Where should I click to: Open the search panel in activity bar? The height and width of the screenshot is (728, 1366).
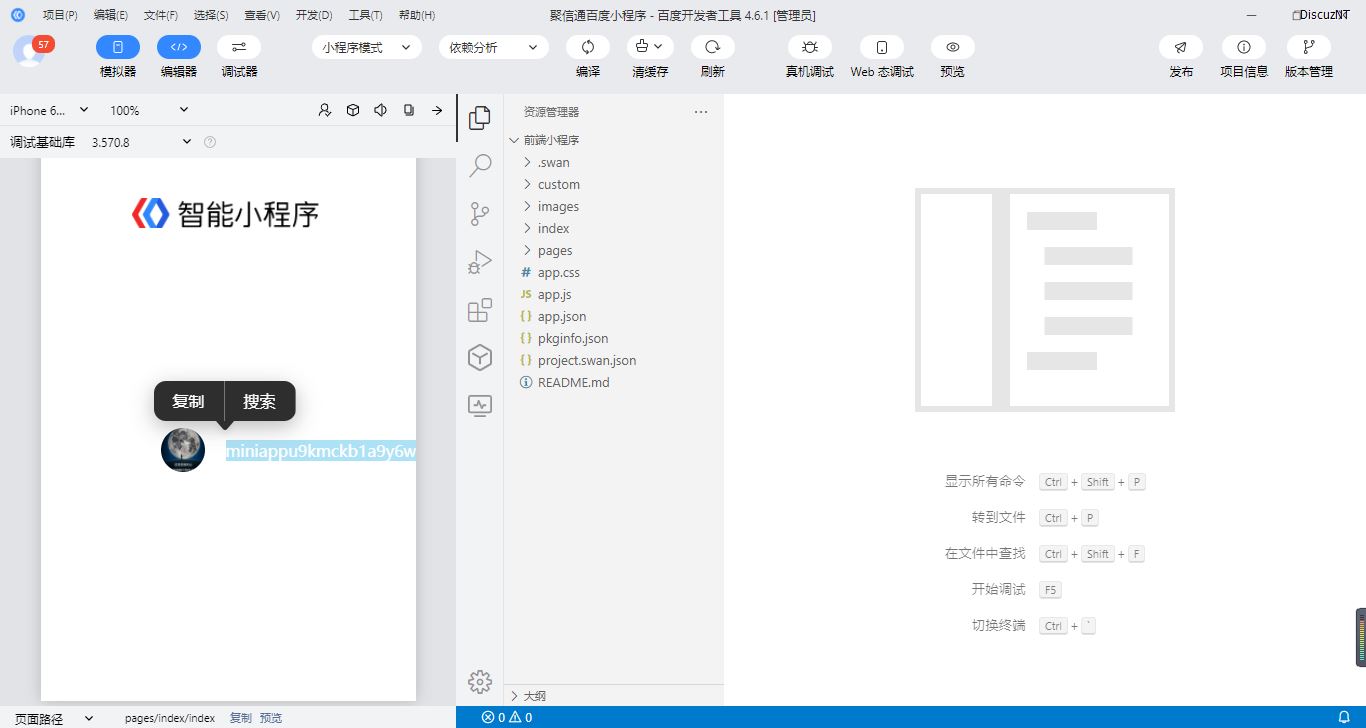pos(480,165)
